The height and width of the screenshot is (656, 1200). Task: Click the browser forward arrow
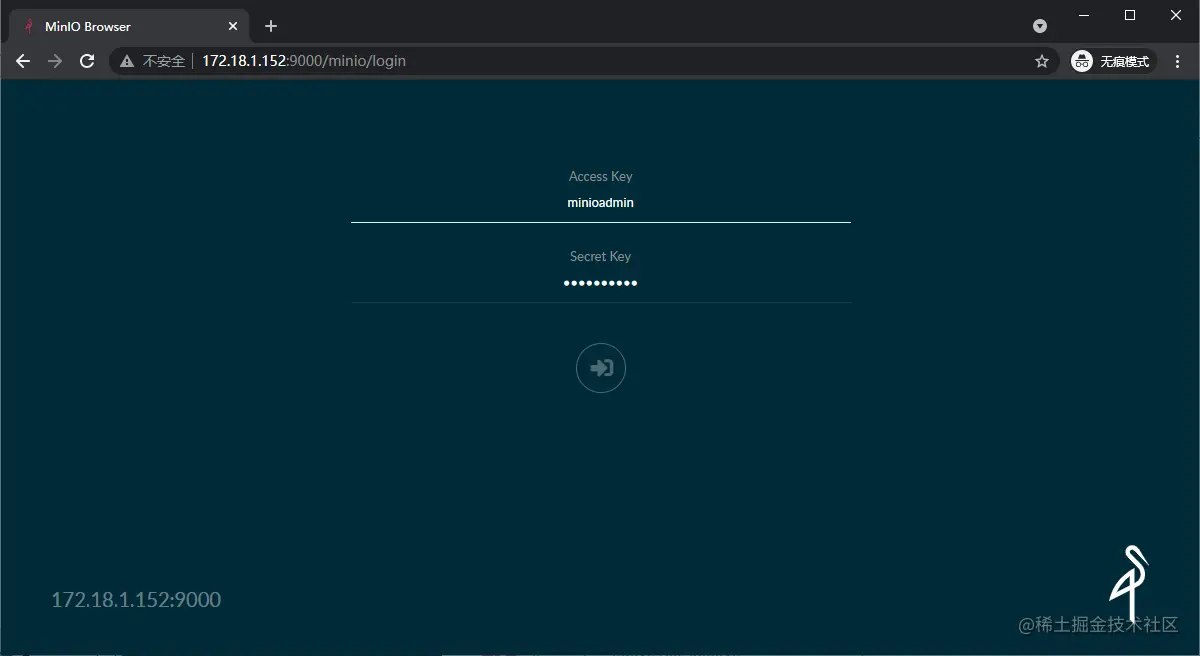point(55,61)
